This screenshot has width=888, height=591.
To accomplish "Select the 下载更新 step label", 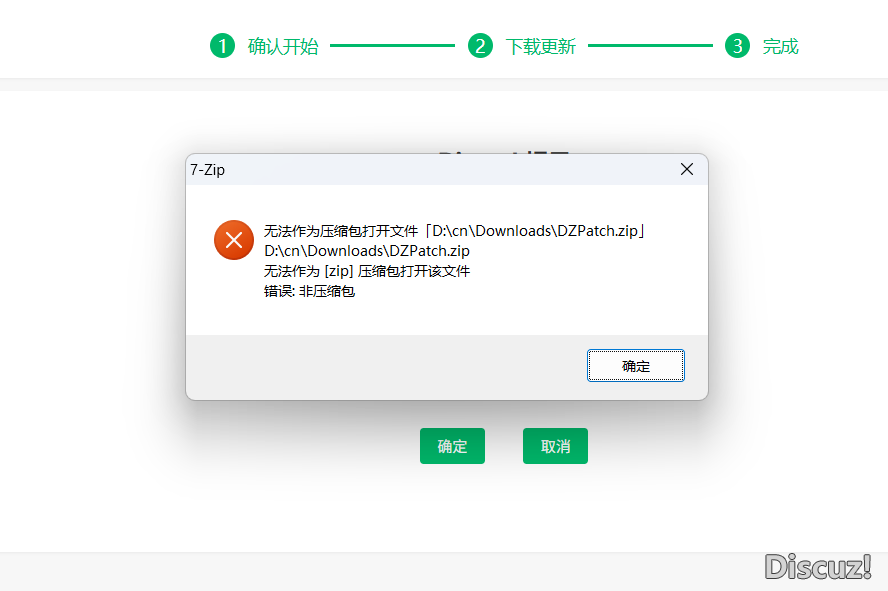I will pos(540,46).
